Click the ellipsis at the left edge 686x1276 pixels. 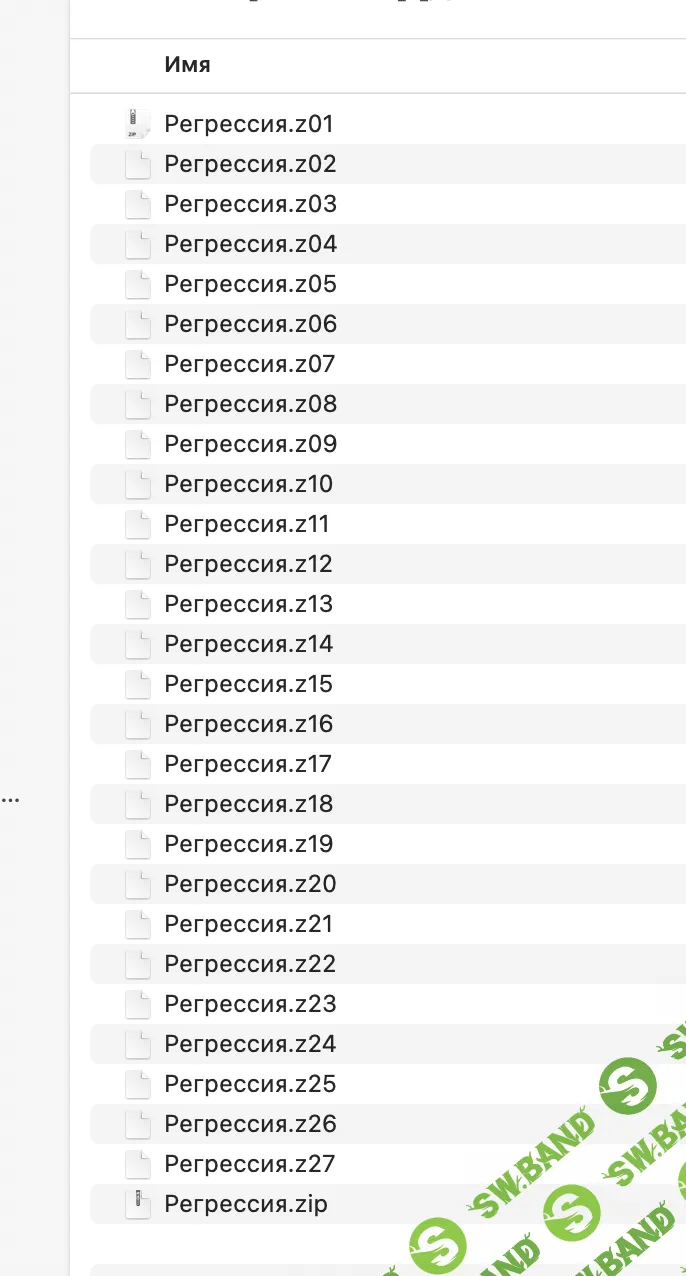point(10,800)
